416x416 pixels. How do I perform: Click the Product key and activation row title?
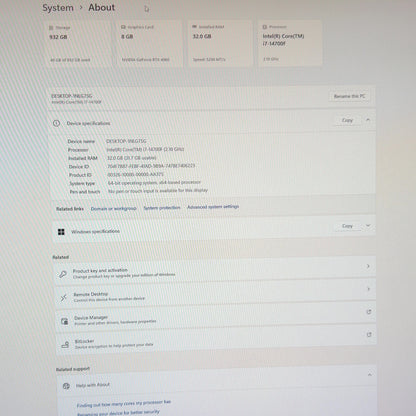(100, 271)
